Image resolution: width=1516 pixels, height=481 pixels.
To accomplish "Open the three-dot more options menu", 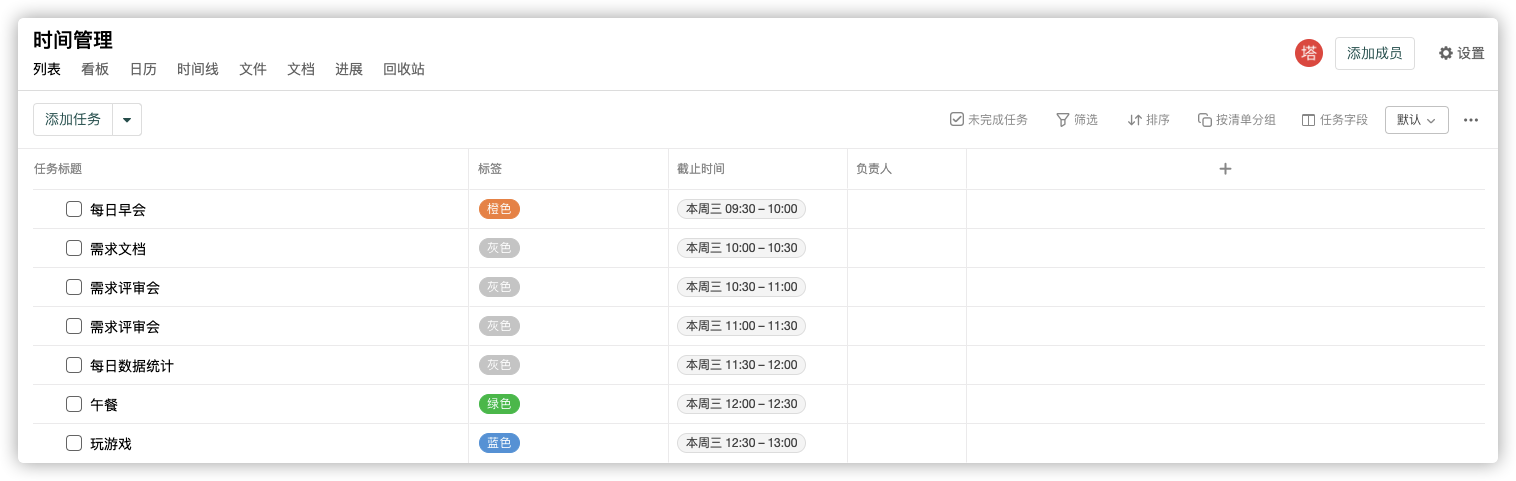I will 1470,120.
